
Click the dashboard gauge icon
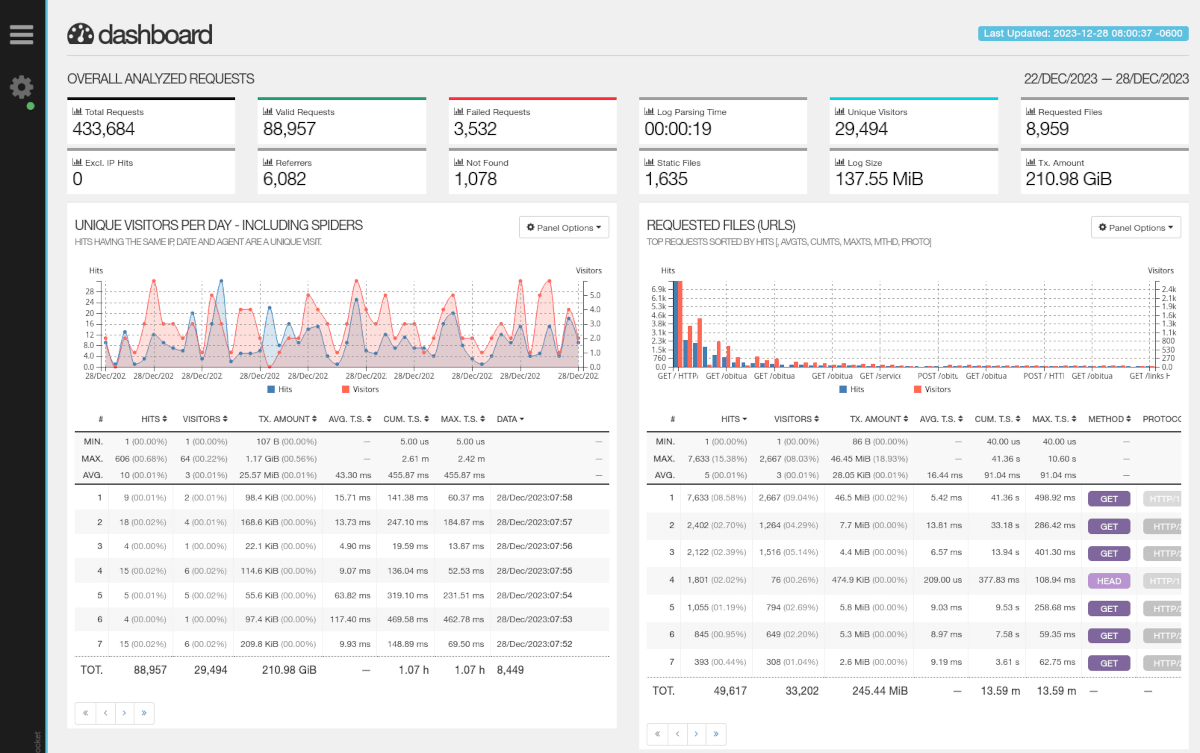(80, 34)
